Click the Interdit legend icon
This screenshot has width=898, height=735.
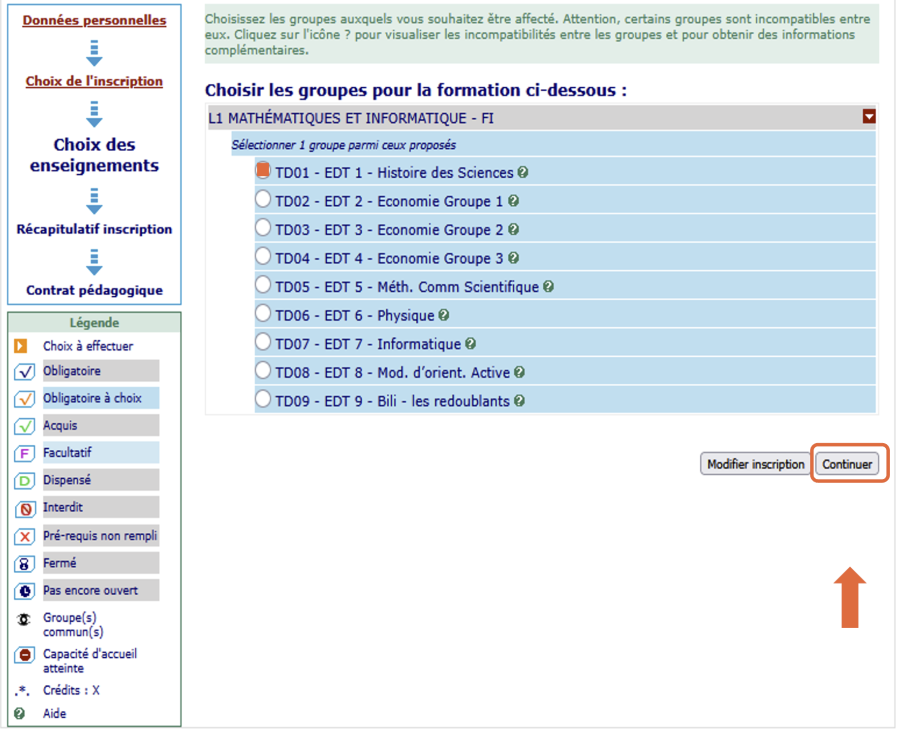pyautogui.click(x=25, y=508)
